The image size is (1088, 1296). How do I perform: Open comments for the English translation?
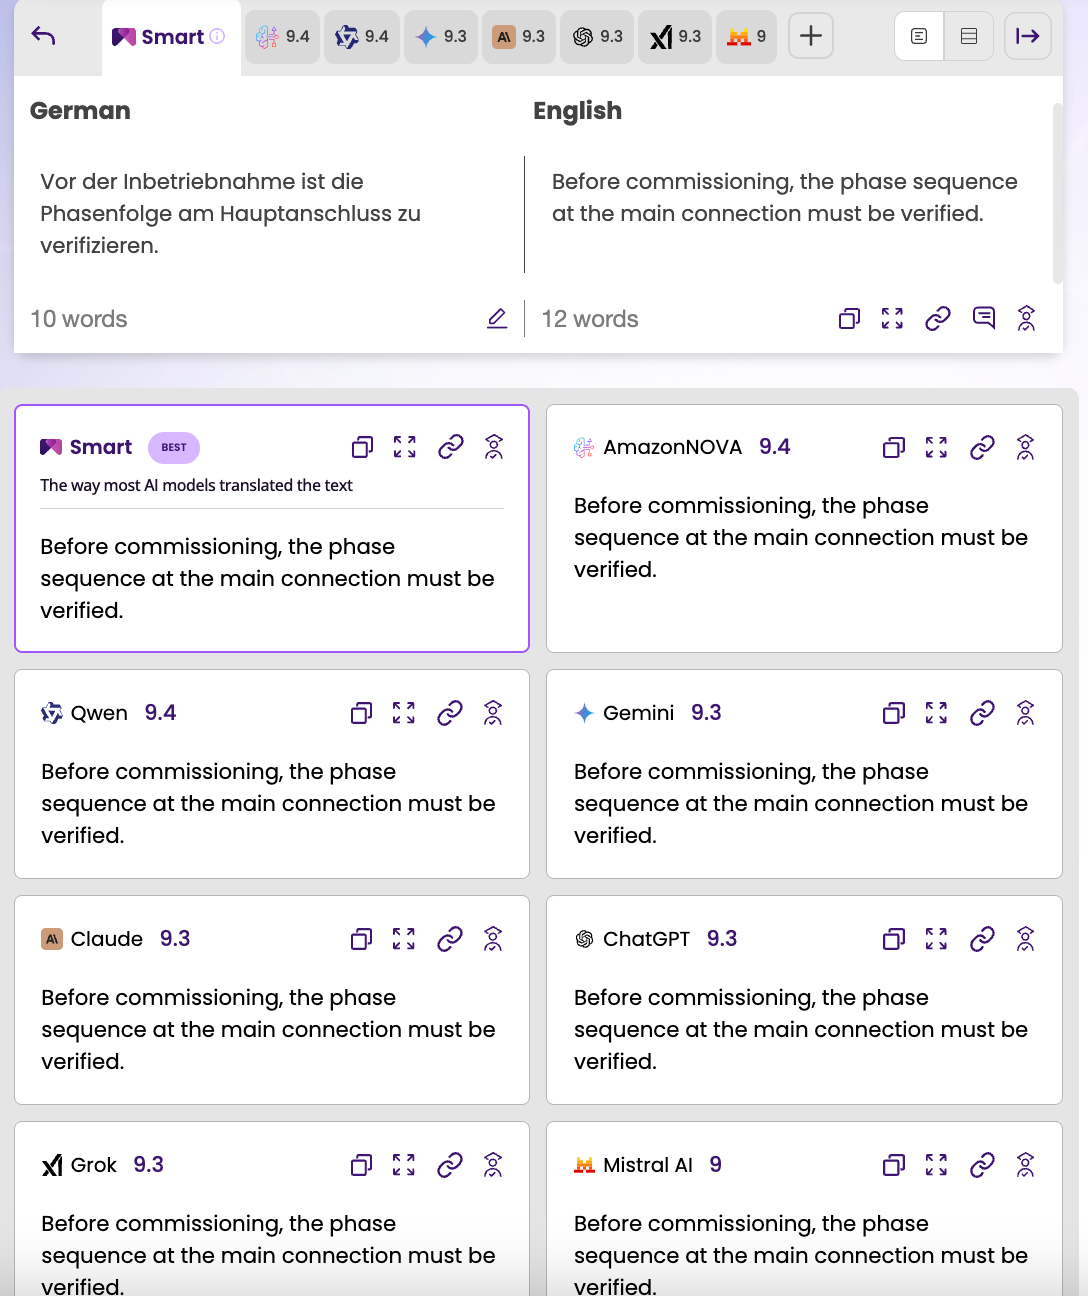984,318
